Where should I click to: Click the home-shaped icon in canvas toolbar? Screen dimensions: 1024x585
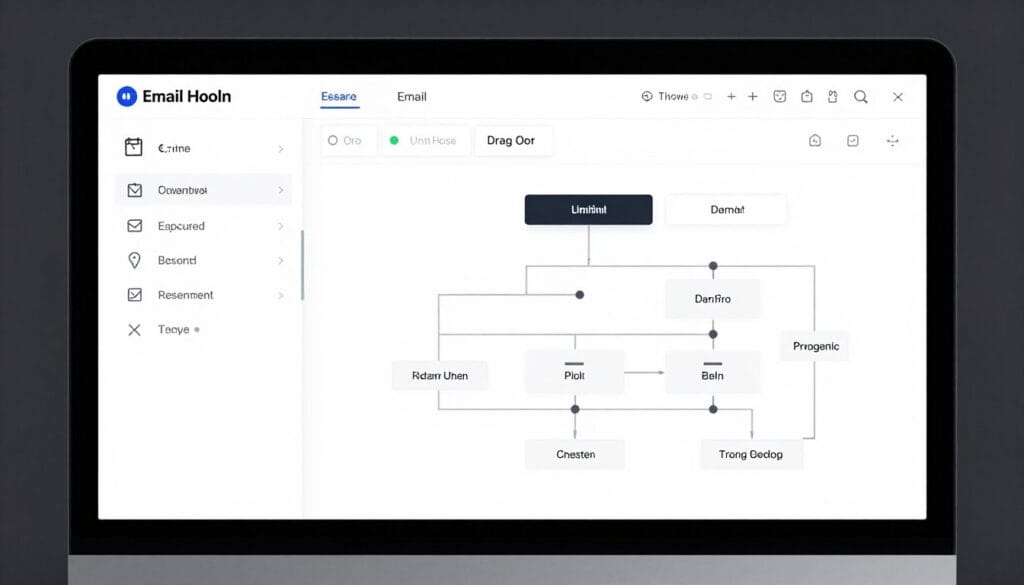[815, 140]
